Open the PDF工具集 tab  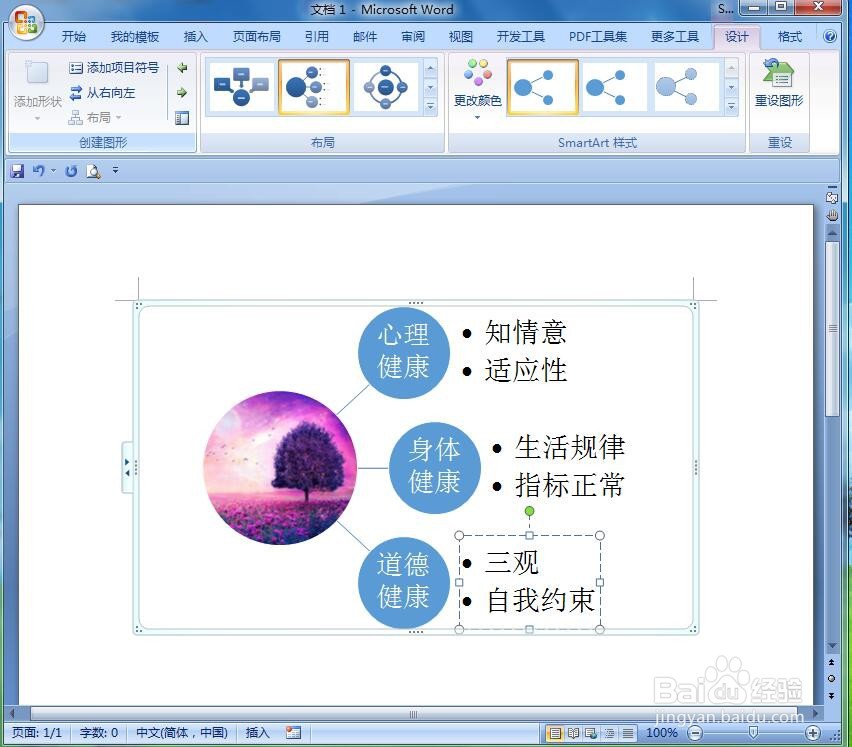click(598, 36)
